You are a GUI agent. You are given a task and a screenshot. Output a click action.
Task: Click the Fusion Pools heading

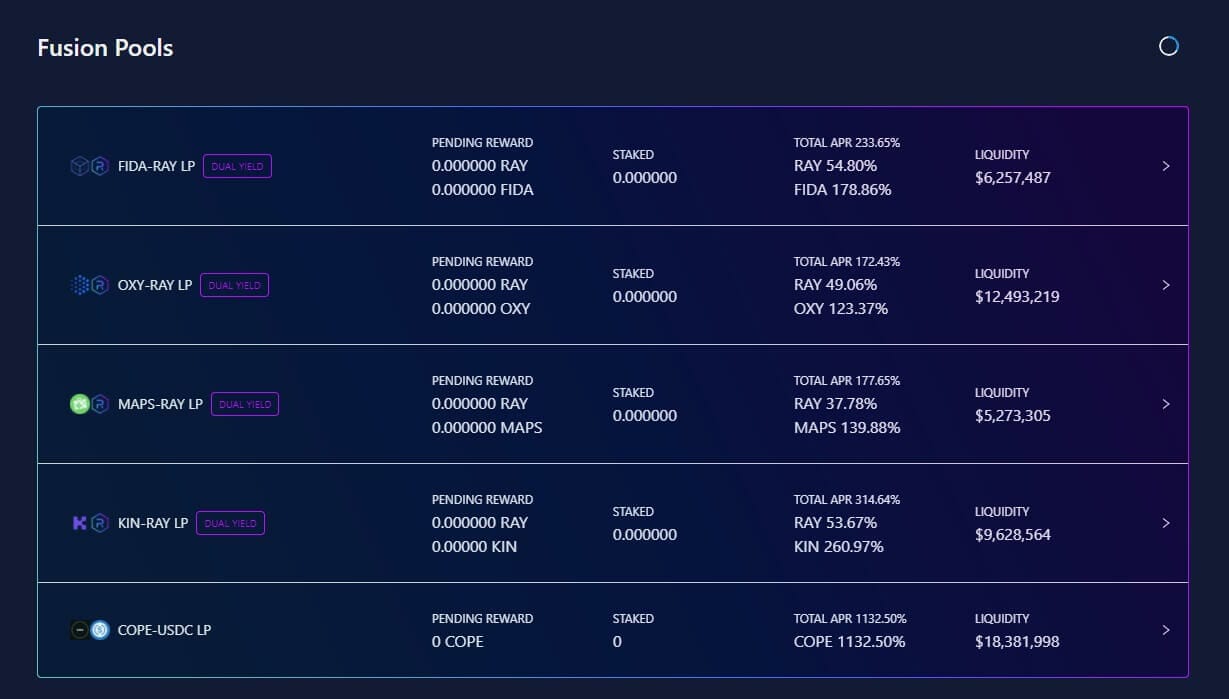105,48
